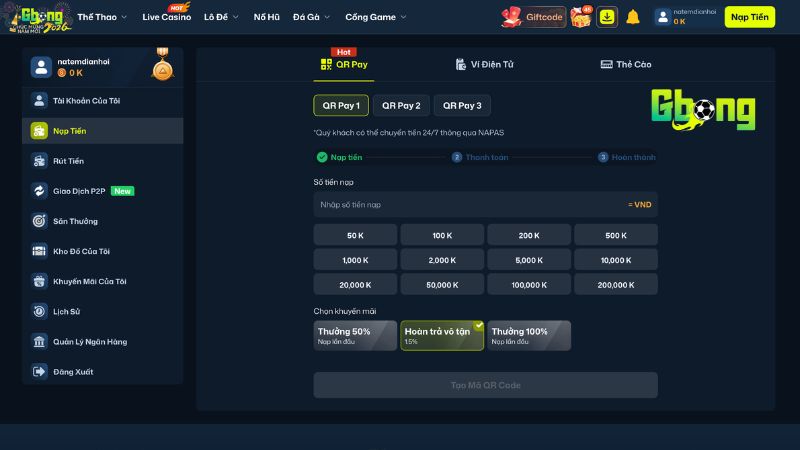The image size is (800, 450).
Task: Switch to the Thẻ Cào tab
Action: point(626,64)
